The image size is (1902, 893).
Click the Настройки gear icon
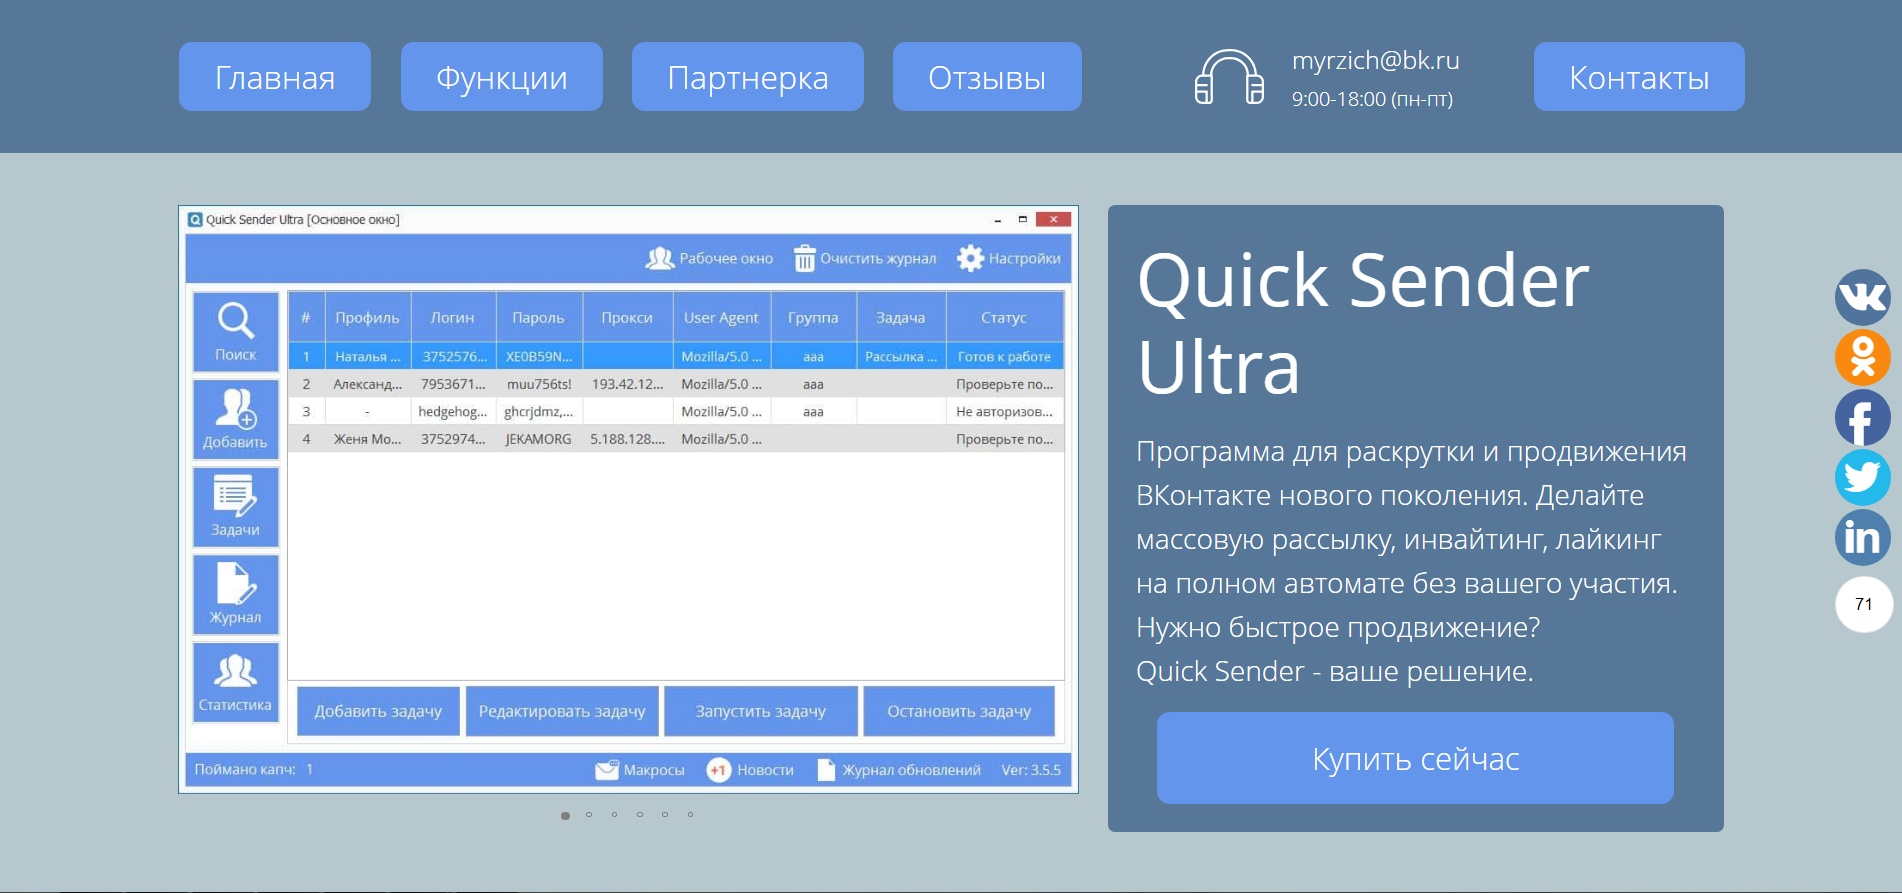coord(970,258)
